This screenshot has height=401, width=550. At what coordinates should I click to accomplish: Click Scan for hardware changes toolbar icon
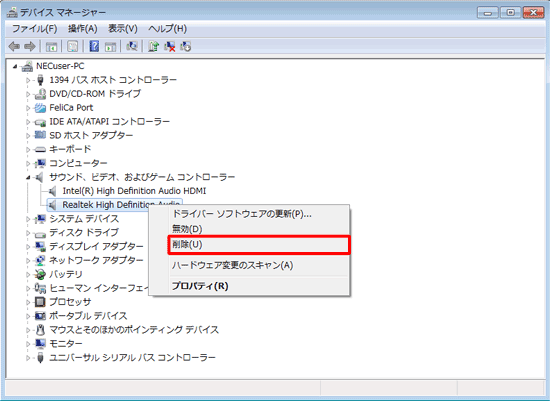click(x=132, y=46)
